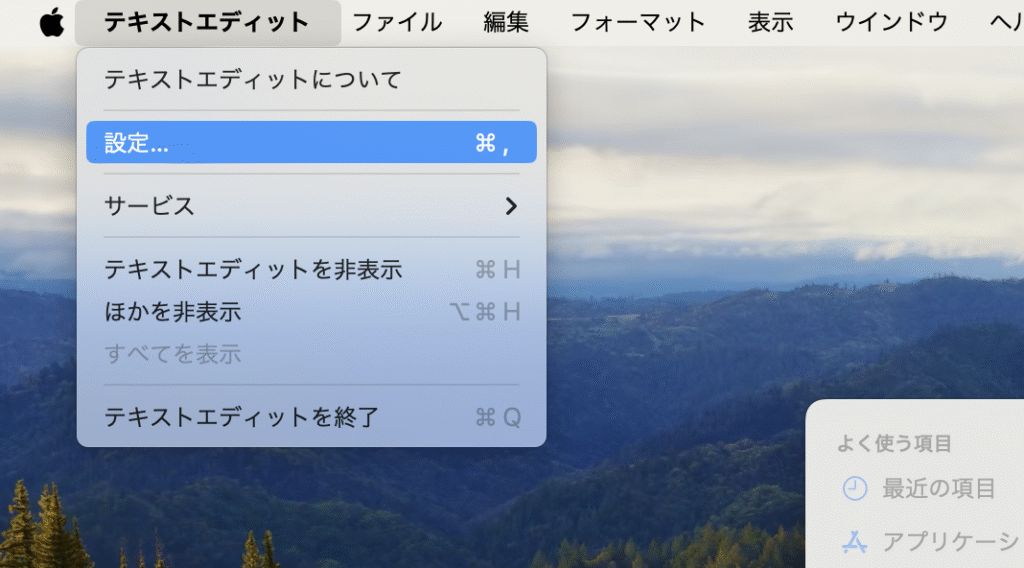The width and height of the screenshot is (1024, 568).
Task: Click the clock icon for 最近の項目
Action: [x=855, y=488]
